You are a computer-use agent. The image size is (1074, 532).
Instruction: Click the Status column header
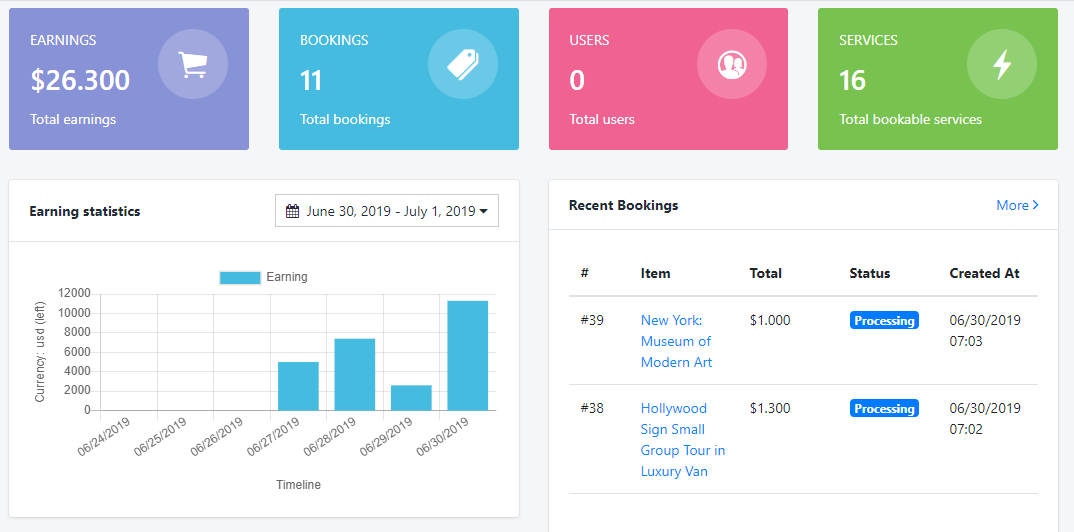pos(869,273)
